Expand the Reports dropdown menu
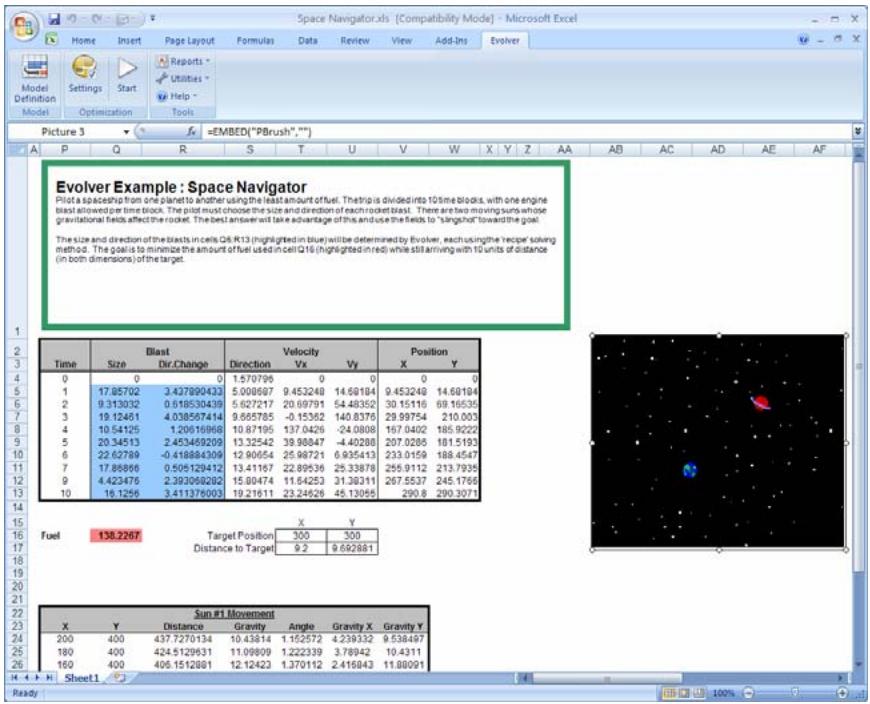870x704 pixels. (183, 61)
